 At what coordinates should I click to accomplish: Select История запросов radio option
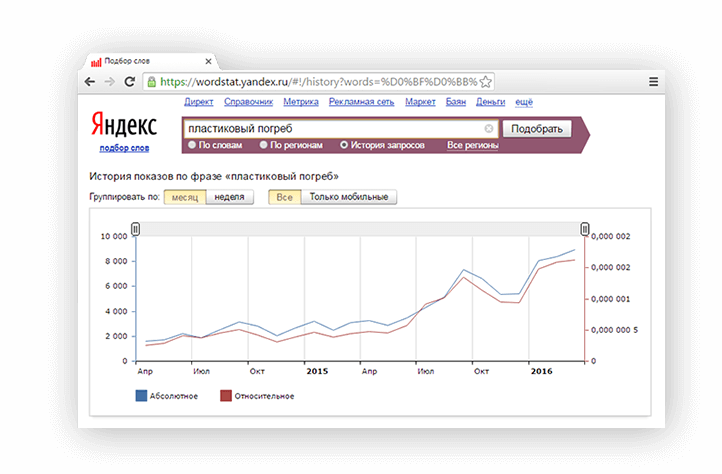pos(344,145)
